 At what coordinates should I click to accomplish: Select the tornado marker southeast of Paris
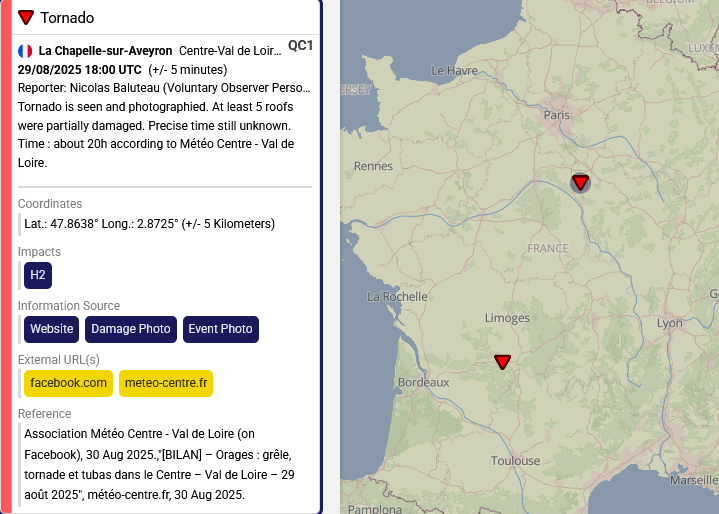click(580, 182)
